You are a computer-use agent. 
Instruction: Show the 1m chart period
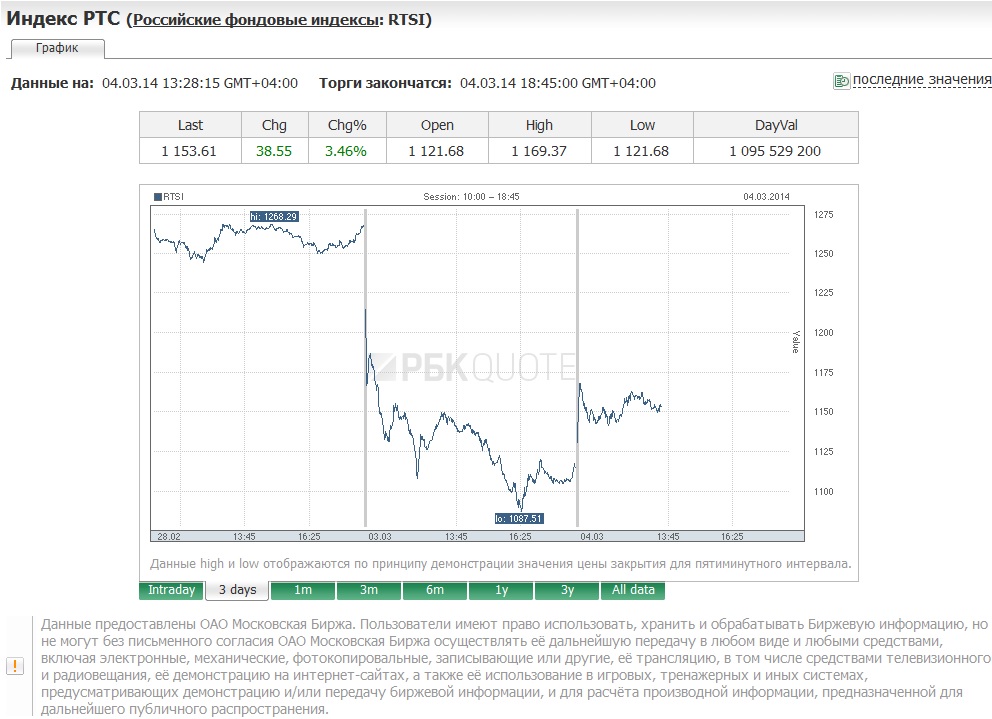tap(303, 590)
